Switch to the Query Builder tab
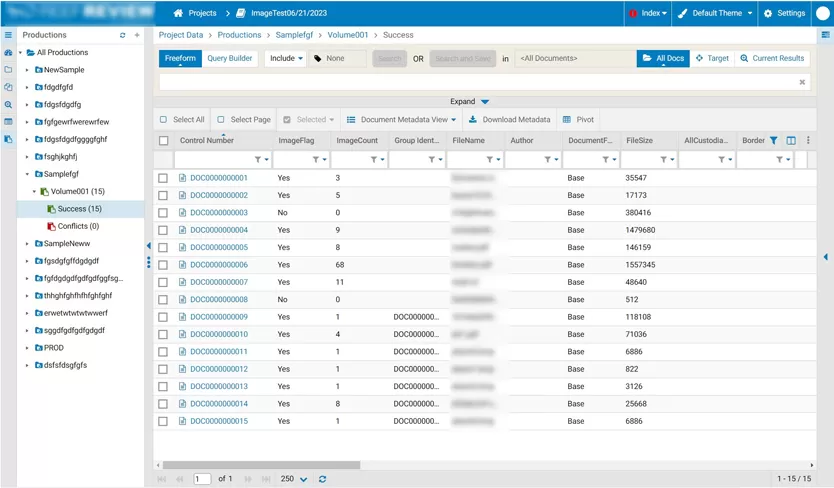Screen dimensions: 834x488 (x=229, y=59)
